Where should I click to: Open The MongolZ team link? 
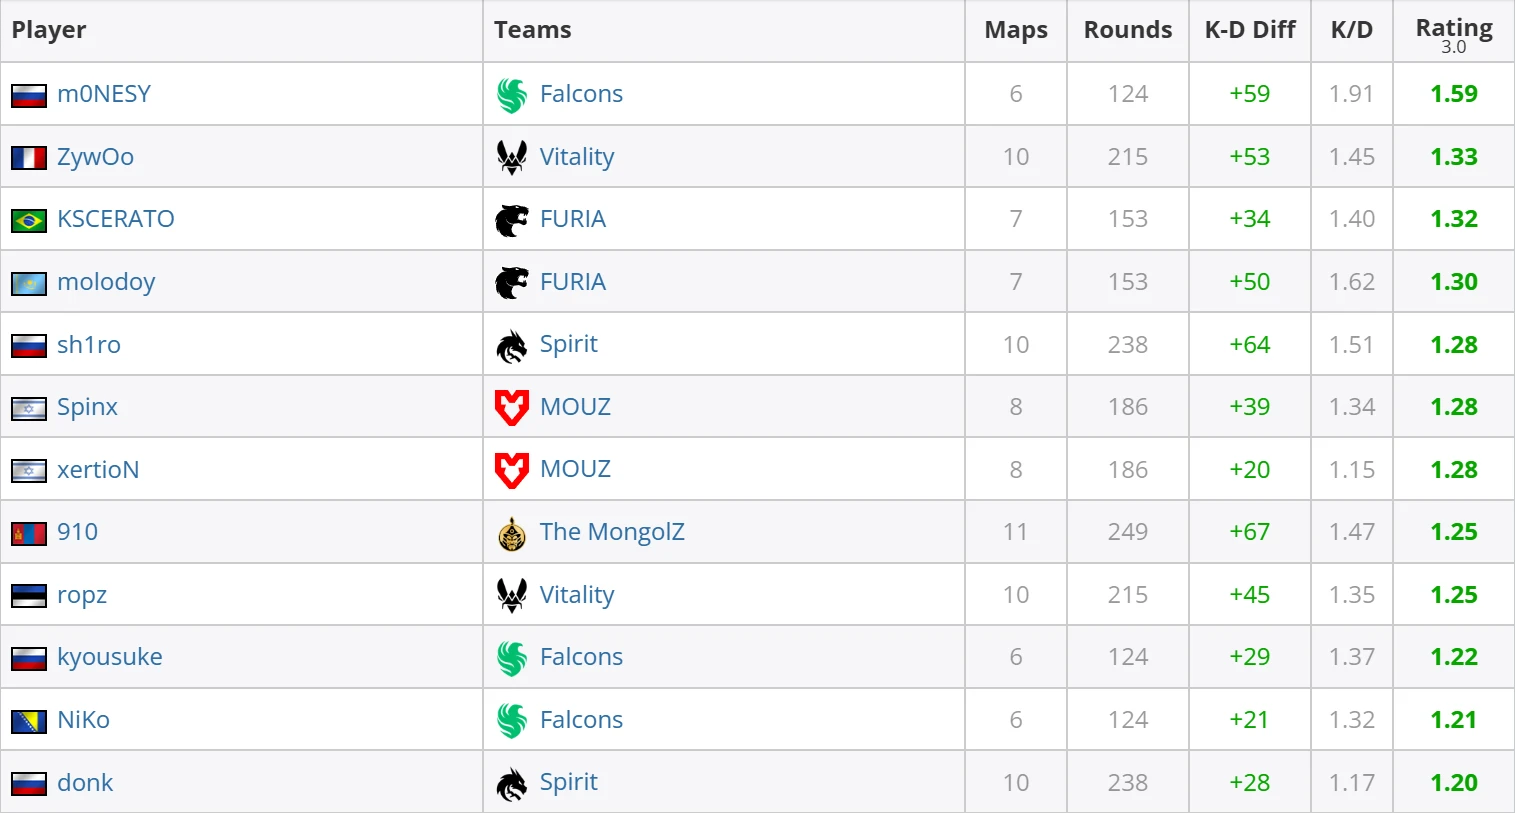point(612,532)
